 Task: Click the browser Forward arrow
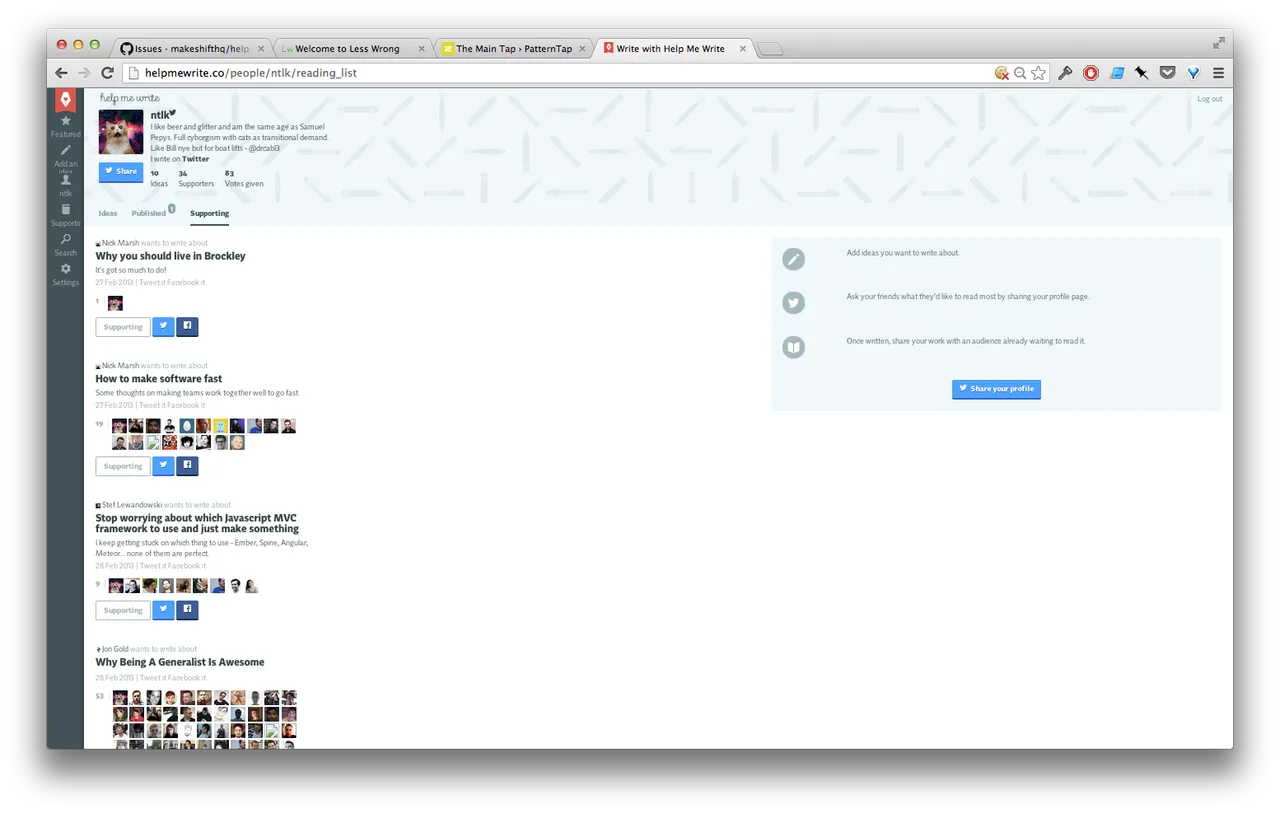tap(84, 73)
